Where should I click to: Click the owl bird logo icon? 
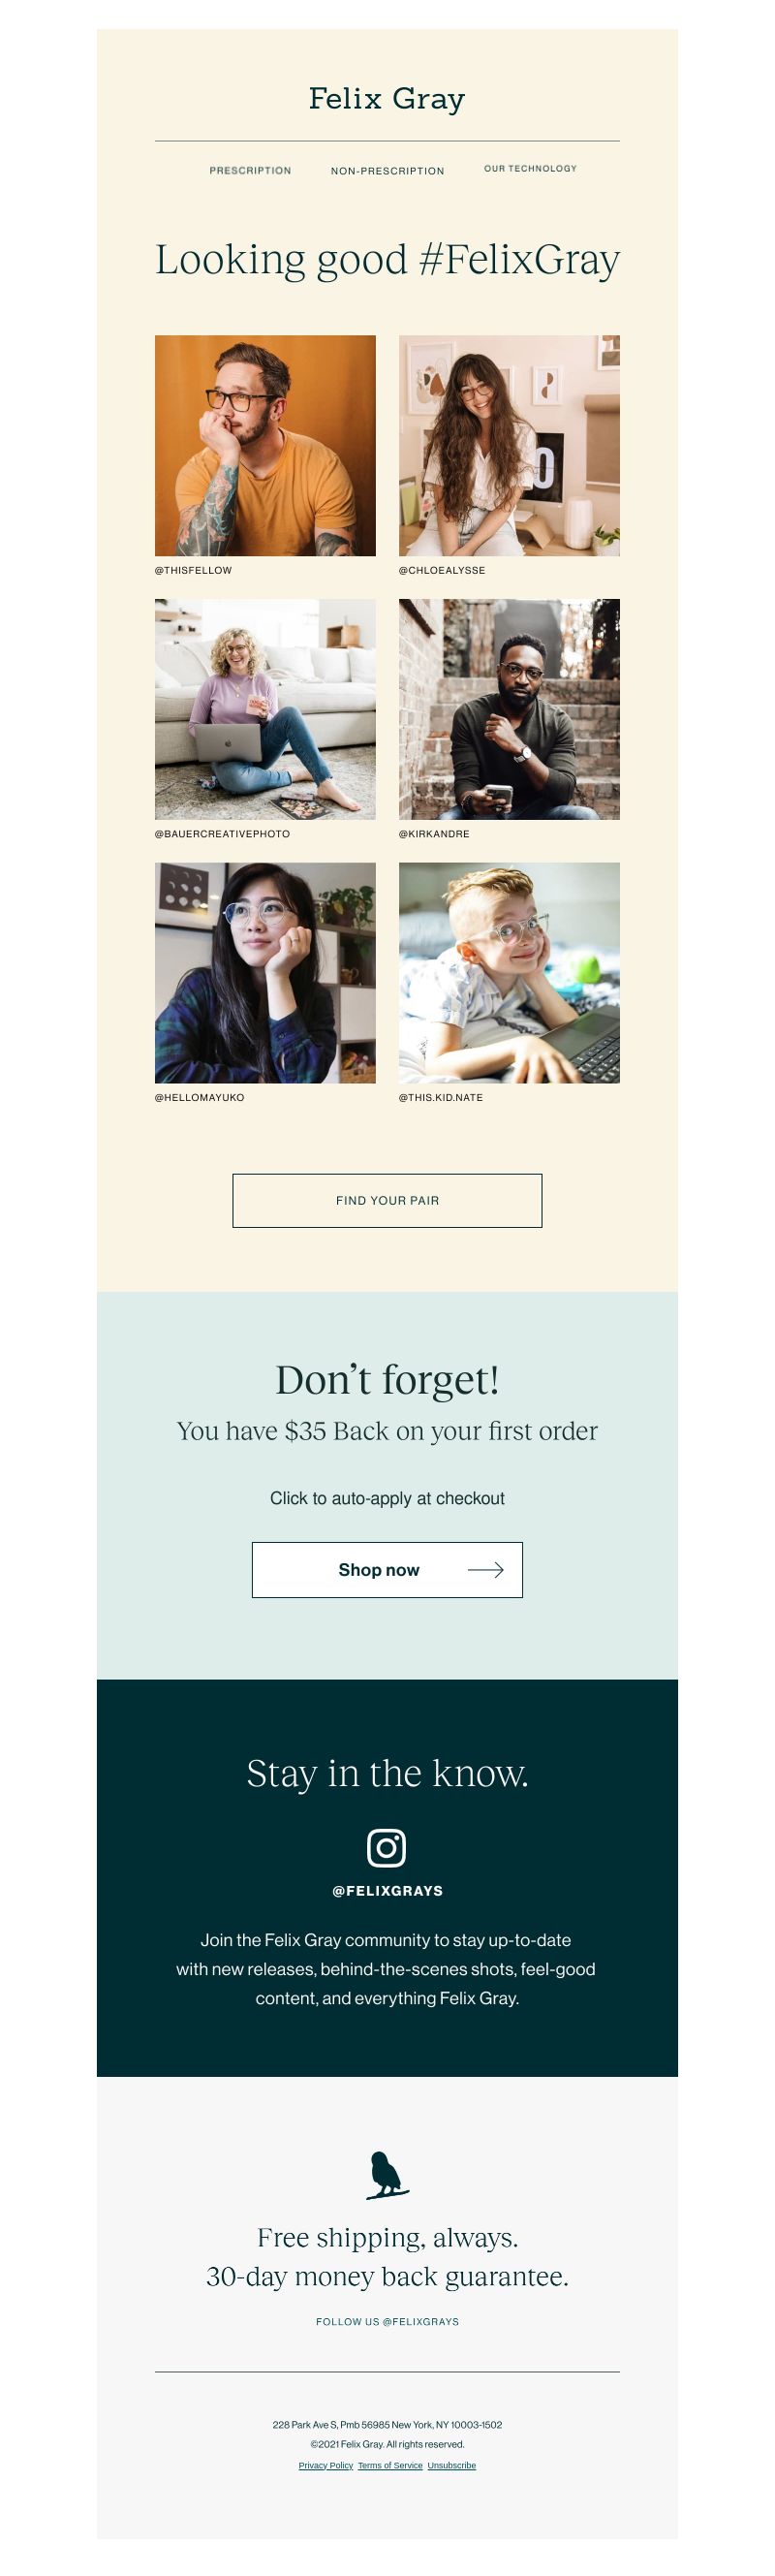pos(387,2175)
